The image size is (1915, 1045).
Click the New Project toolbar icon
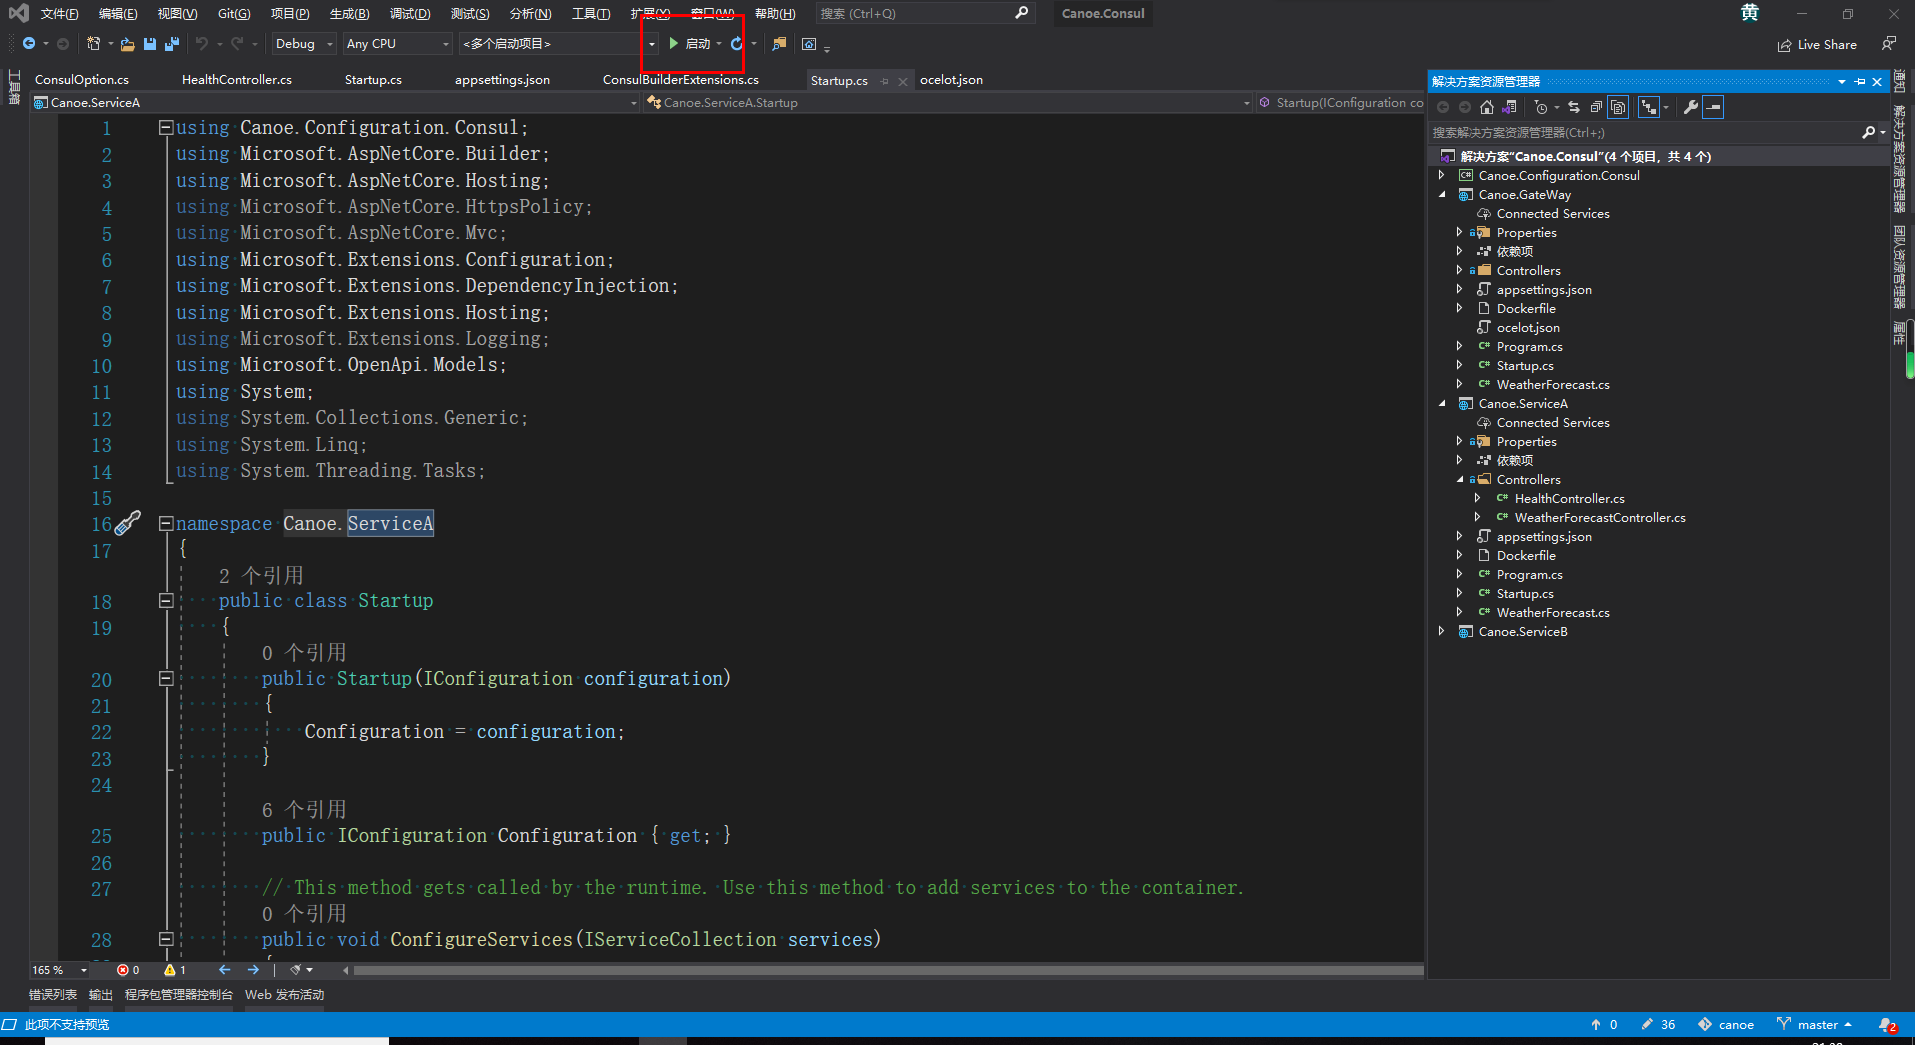click(x=94, y=43)
